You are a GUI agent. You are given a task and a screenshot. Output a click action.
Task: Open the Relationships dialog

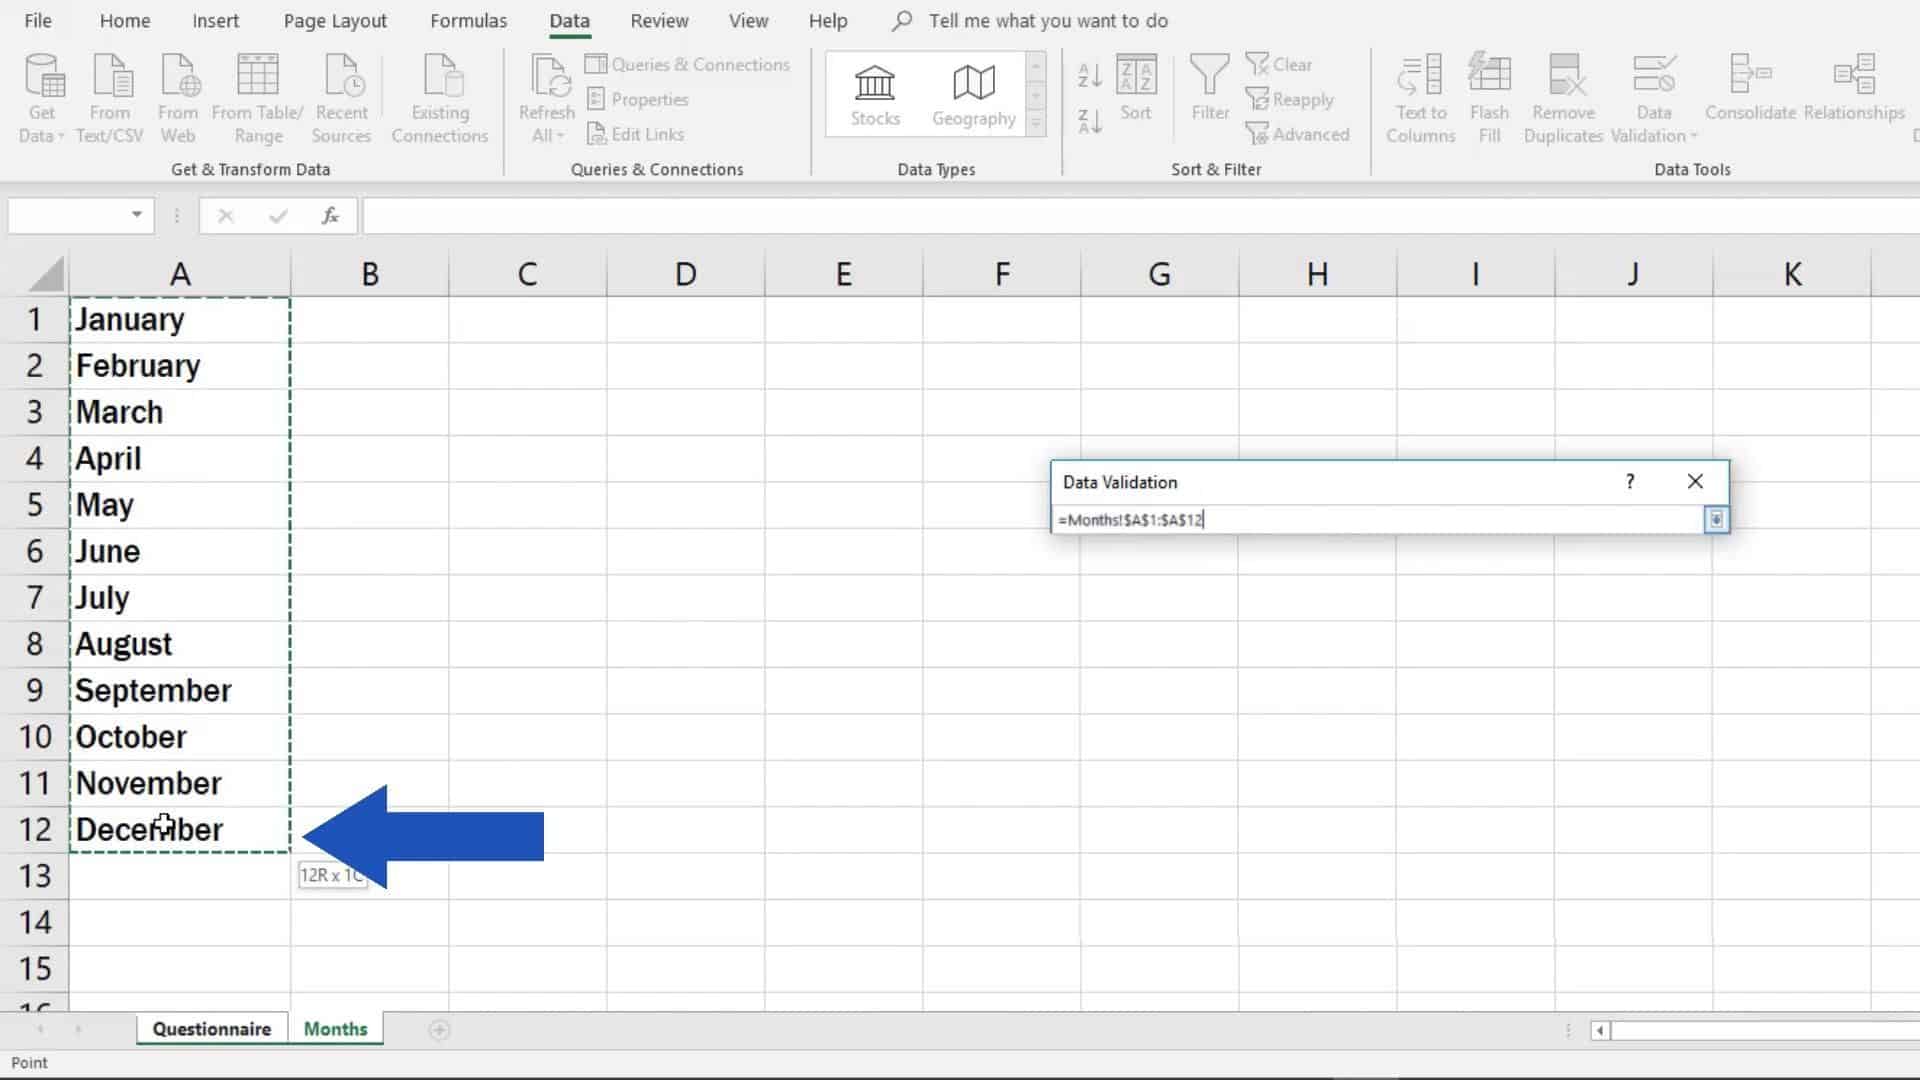(x=1855, y=90)
